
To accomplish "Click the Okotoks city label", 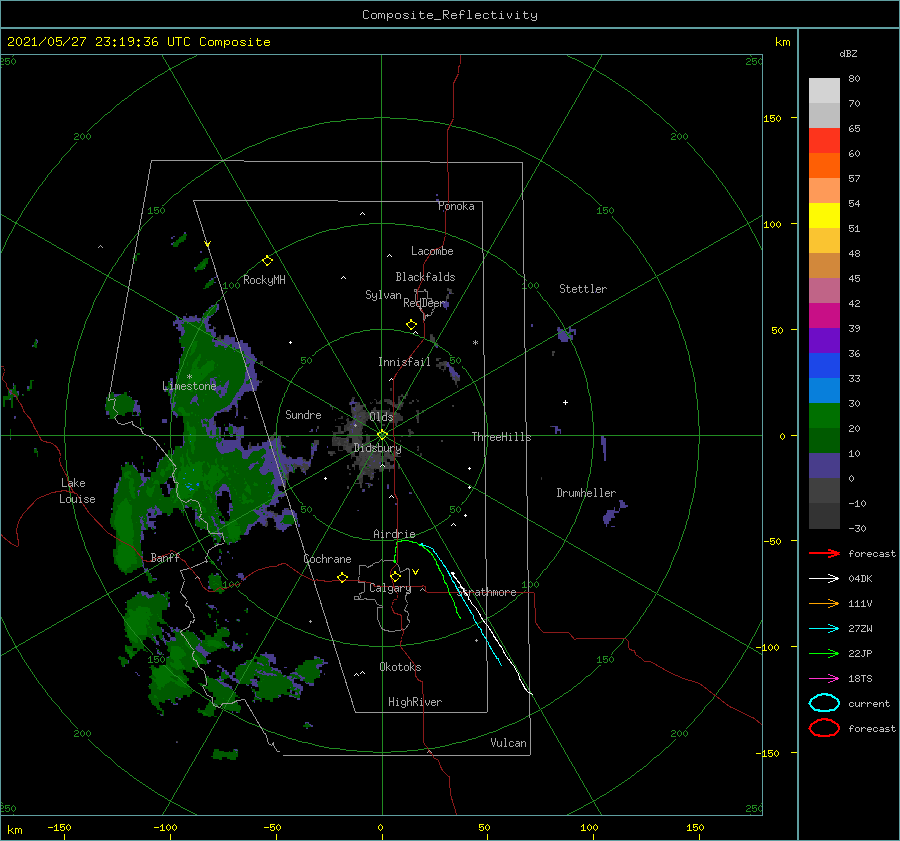I will pos(400,667).
